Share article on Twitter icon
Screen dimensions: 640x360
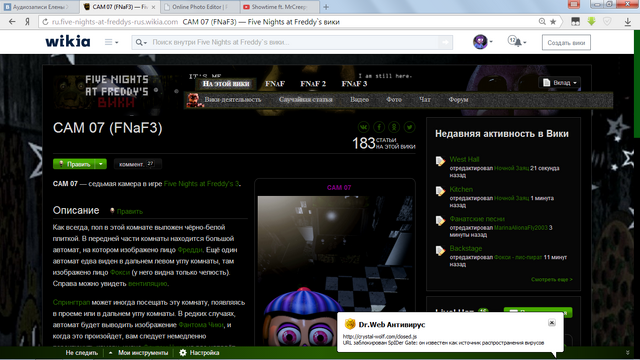pos(409,127)
